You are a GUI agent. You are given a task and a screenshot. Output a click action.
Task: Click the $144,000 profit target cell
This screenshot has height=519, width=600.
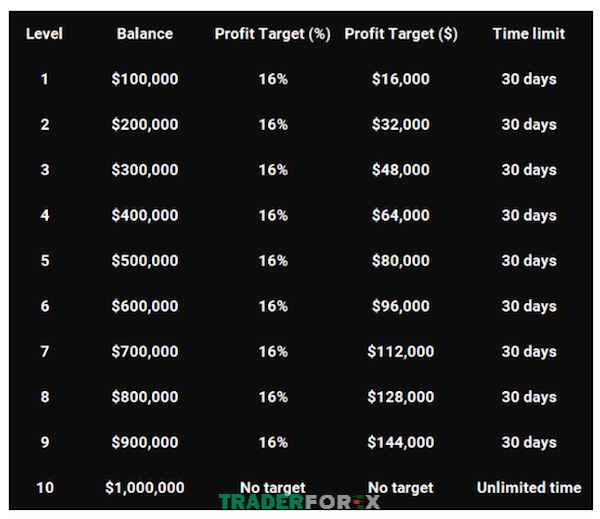point(401,442)
